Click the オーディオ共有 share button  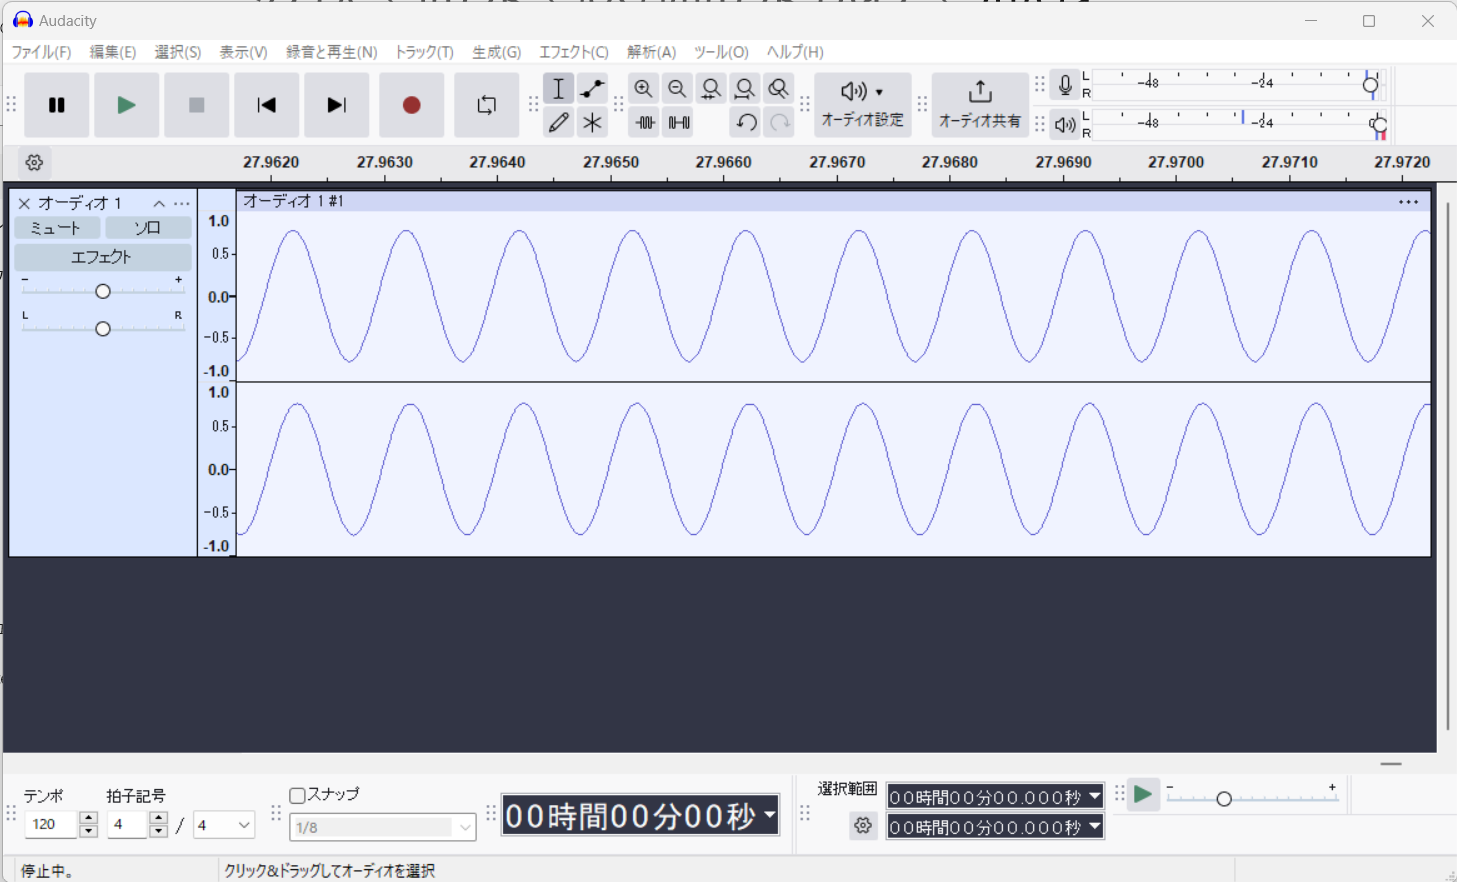tap(979, 105)
